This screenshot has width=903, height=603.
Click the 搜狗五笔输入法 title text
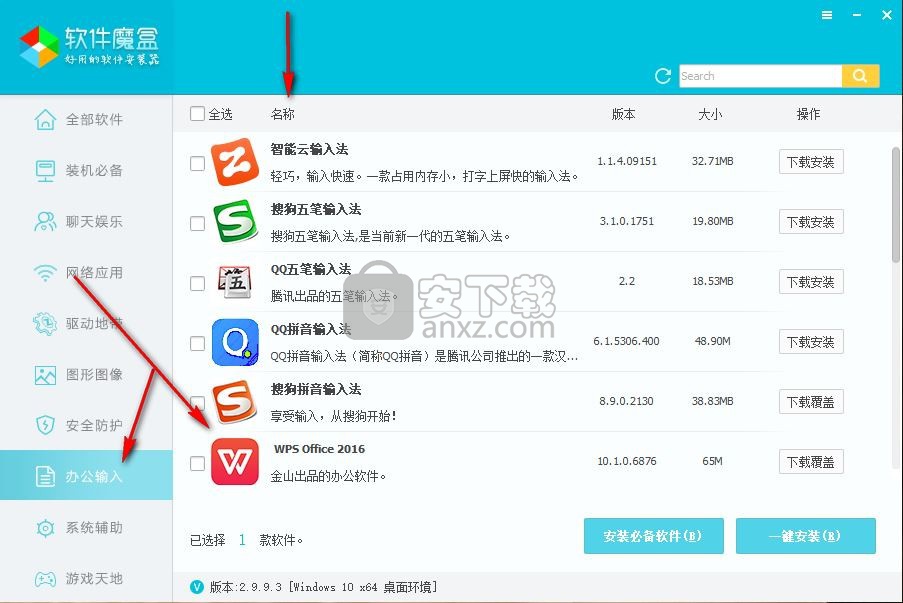tap(316, 209)
